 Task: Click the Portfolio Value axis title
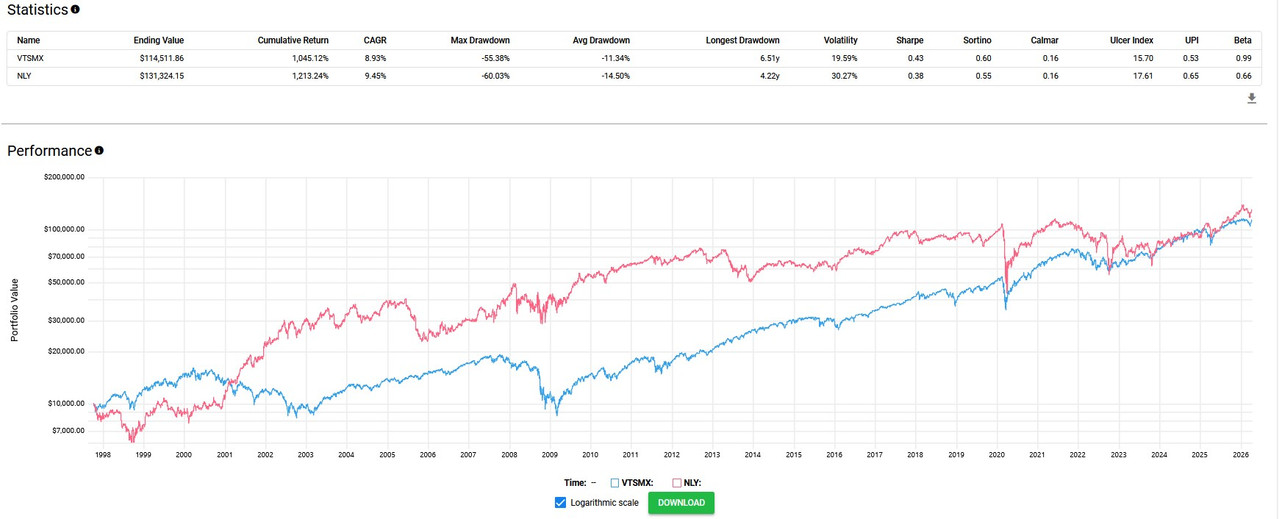pyautogui.click(x=15, y=310)
